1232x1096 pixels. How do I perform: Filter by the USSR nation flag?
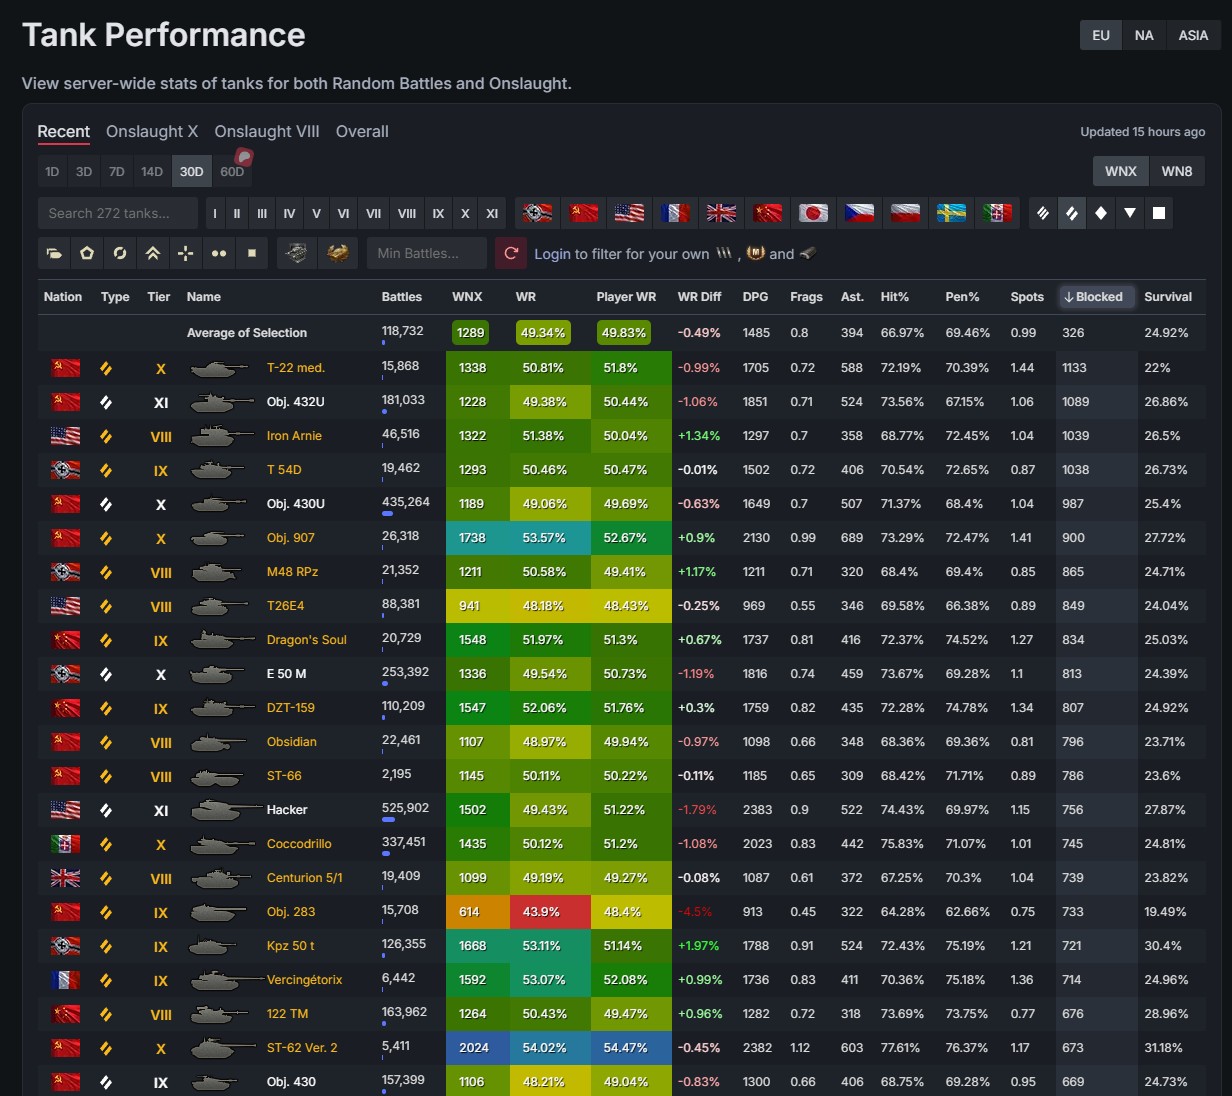tap(583, 213)
